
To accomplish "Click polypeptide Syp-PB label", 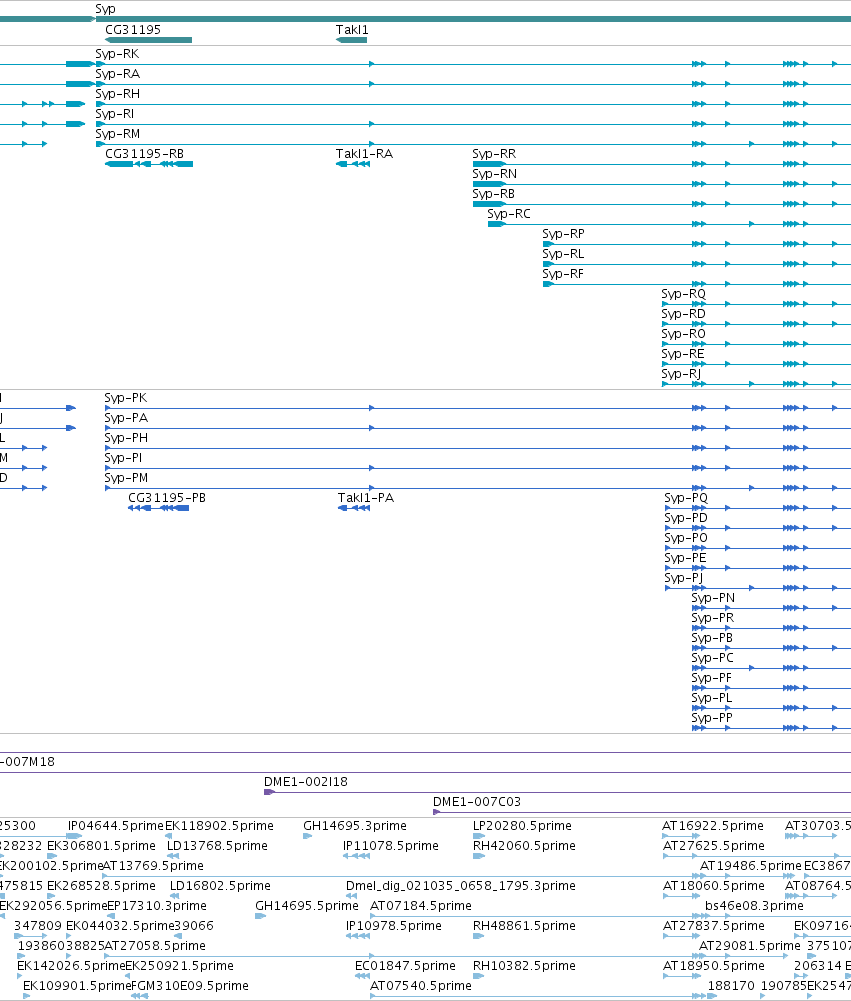I will tap(712, 638).
